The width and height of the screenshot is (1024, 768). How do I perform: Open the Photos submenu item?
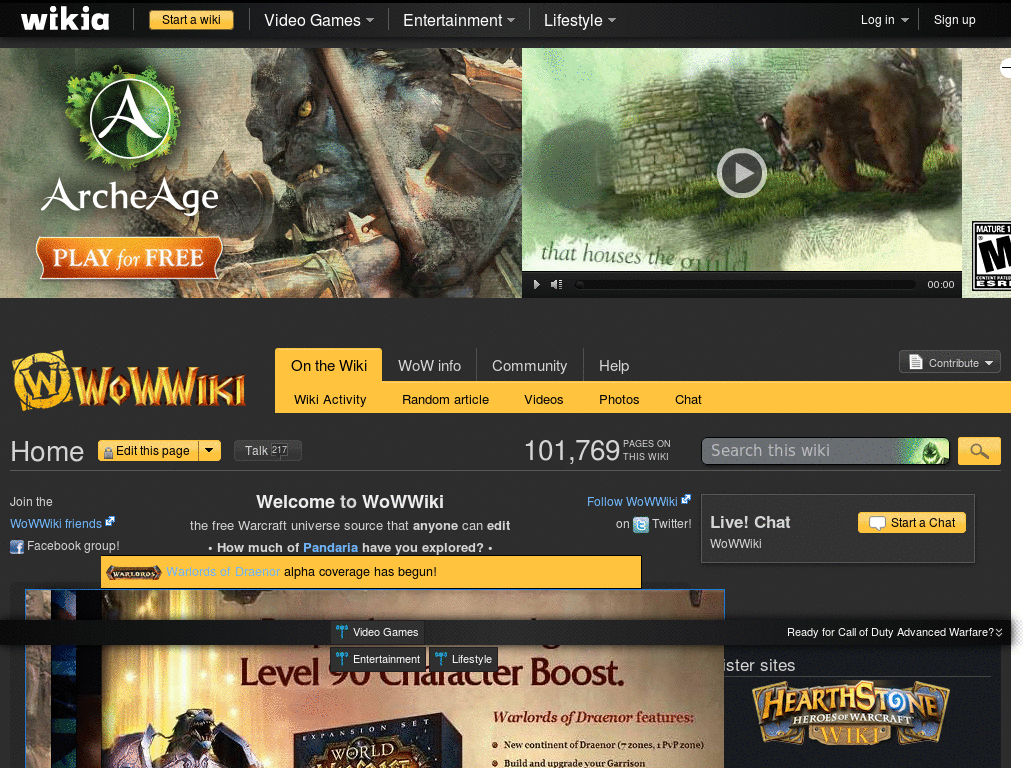(x=619, y=399)
